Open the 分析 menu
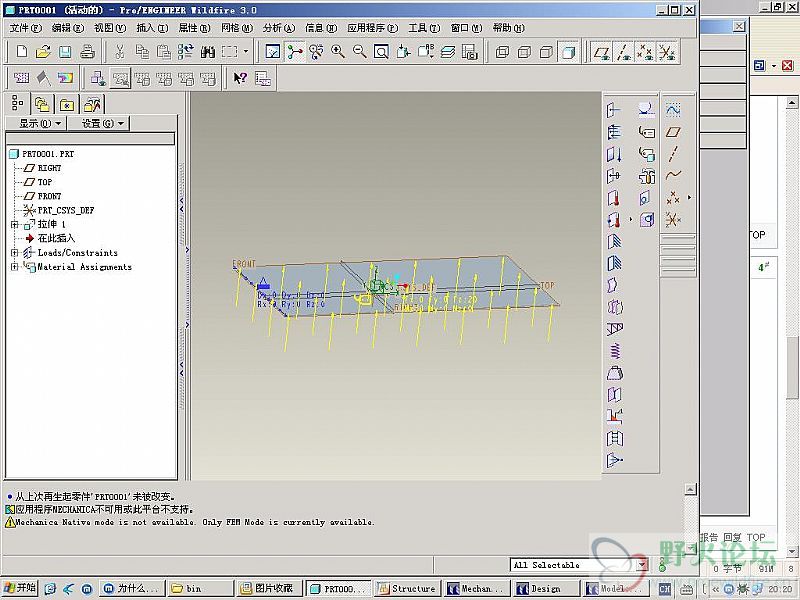 [279, 28]
